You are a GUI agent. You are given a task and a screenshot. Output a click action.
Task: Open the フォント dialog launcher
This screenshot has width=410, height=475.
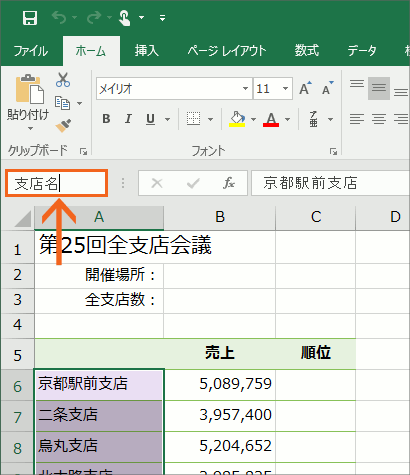(x=333, y=152)
